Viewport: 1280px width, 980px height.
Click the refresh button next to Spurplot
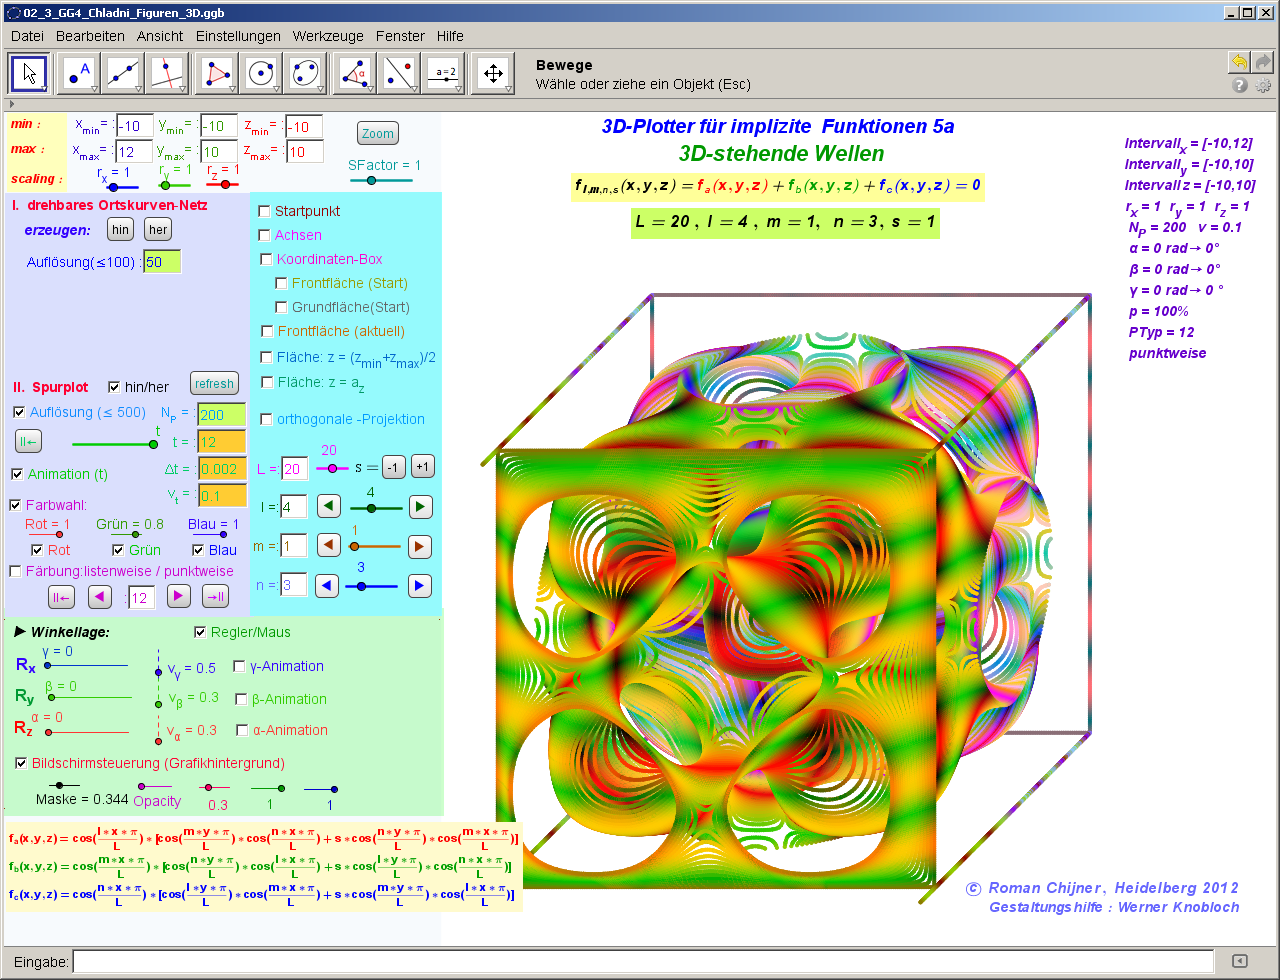tap(215, 384)
